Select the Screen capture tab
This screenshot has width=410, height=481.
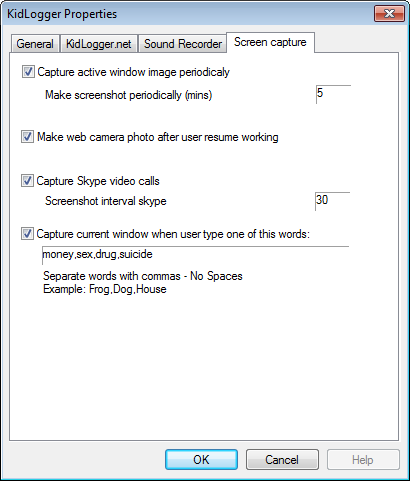coord(270,42)
